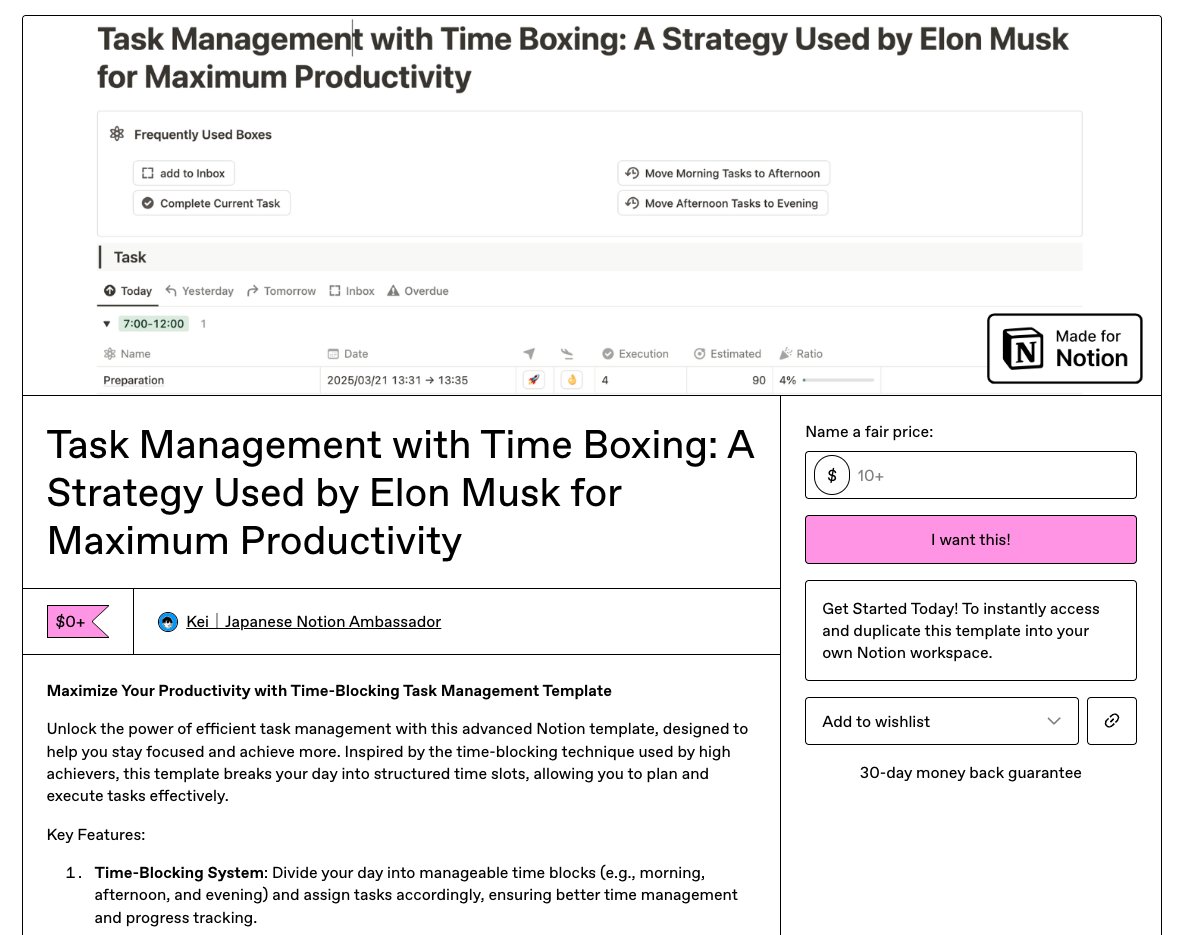Click the Key Features: text
The width and height of the screenshot is (1179, 935).
click(x=95, y=834)
